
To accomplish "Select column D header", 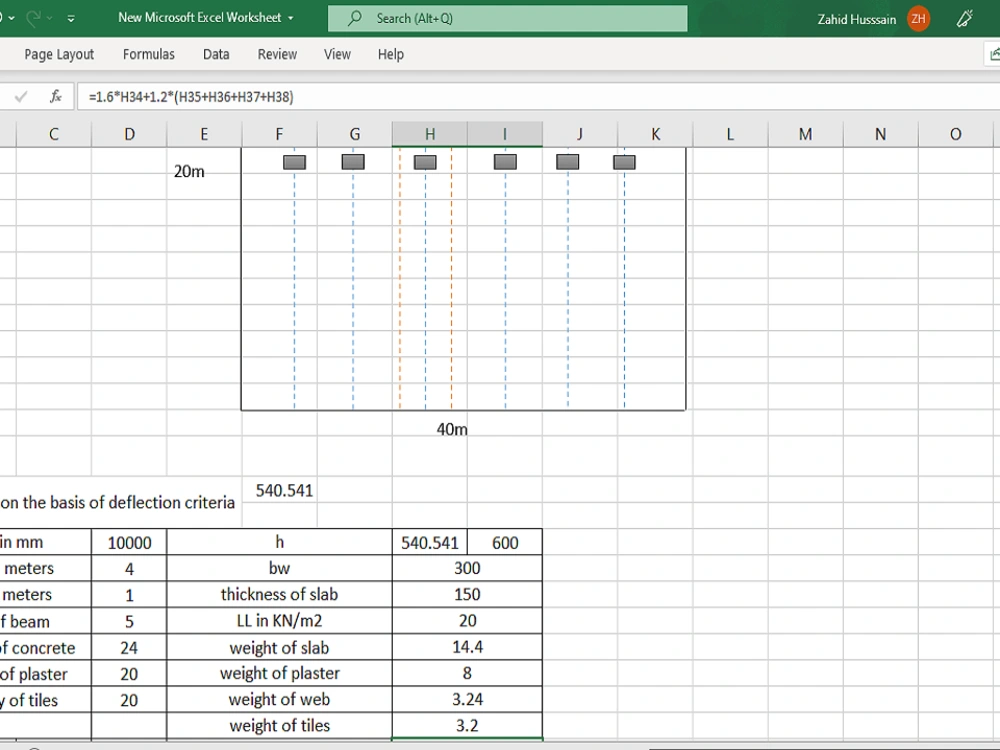I will point(129,134).
